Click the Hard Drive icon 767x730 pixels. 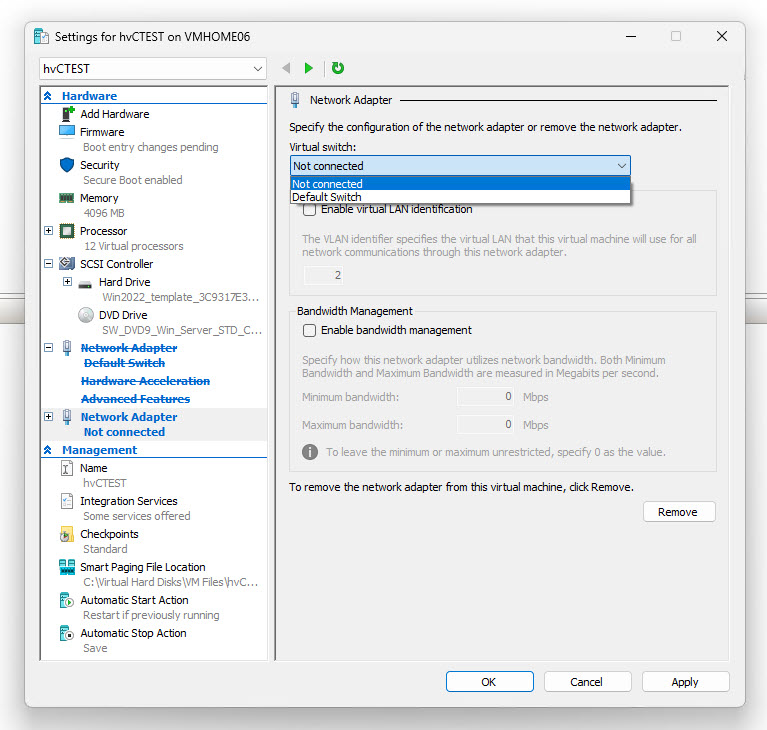click(85, 284)
